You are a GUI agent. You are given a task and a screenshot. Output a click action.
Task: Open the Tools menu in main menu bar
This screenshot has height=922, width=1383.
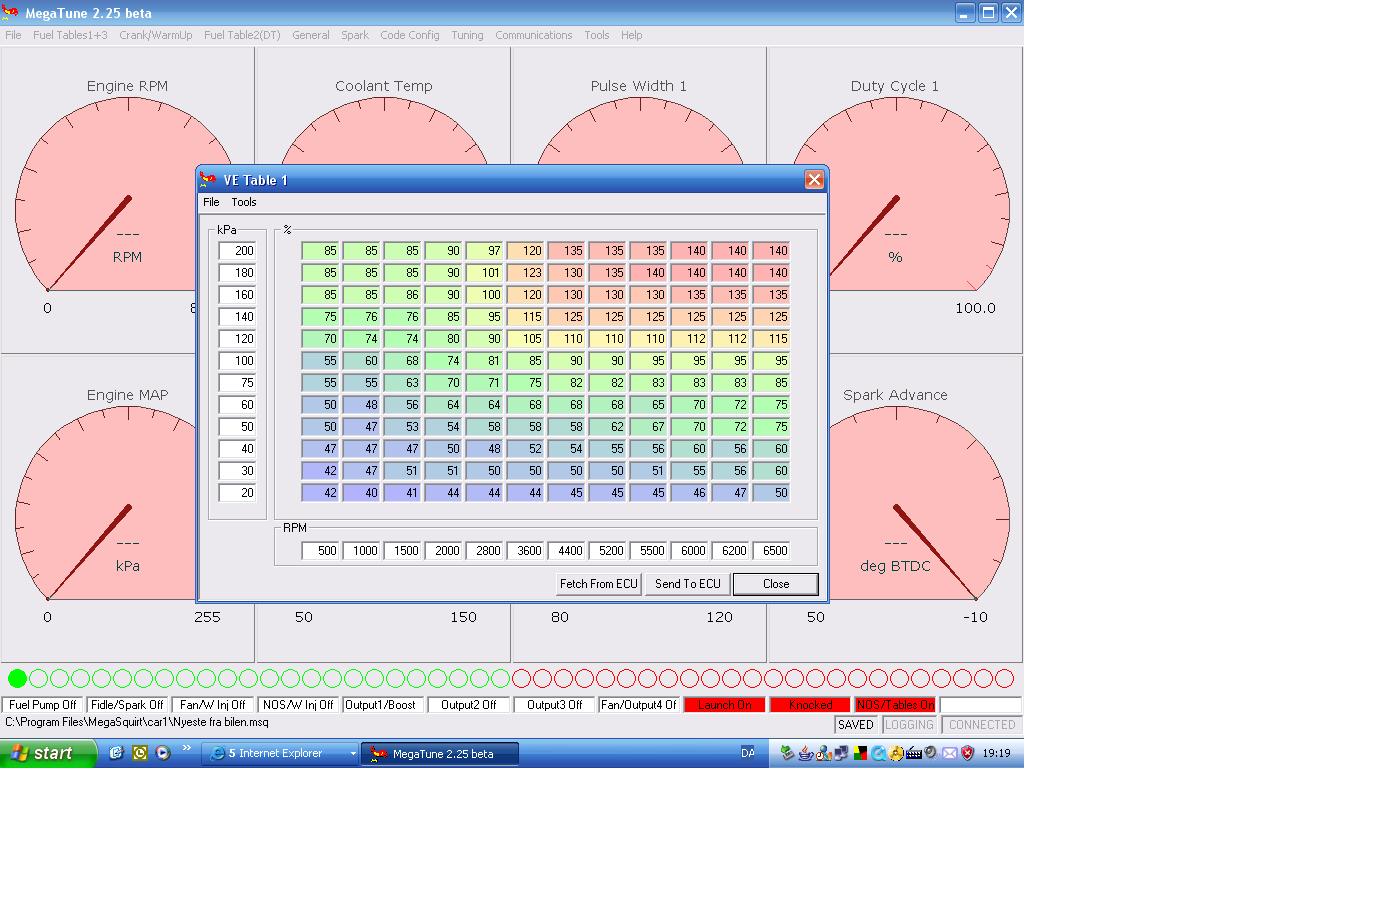597,35
